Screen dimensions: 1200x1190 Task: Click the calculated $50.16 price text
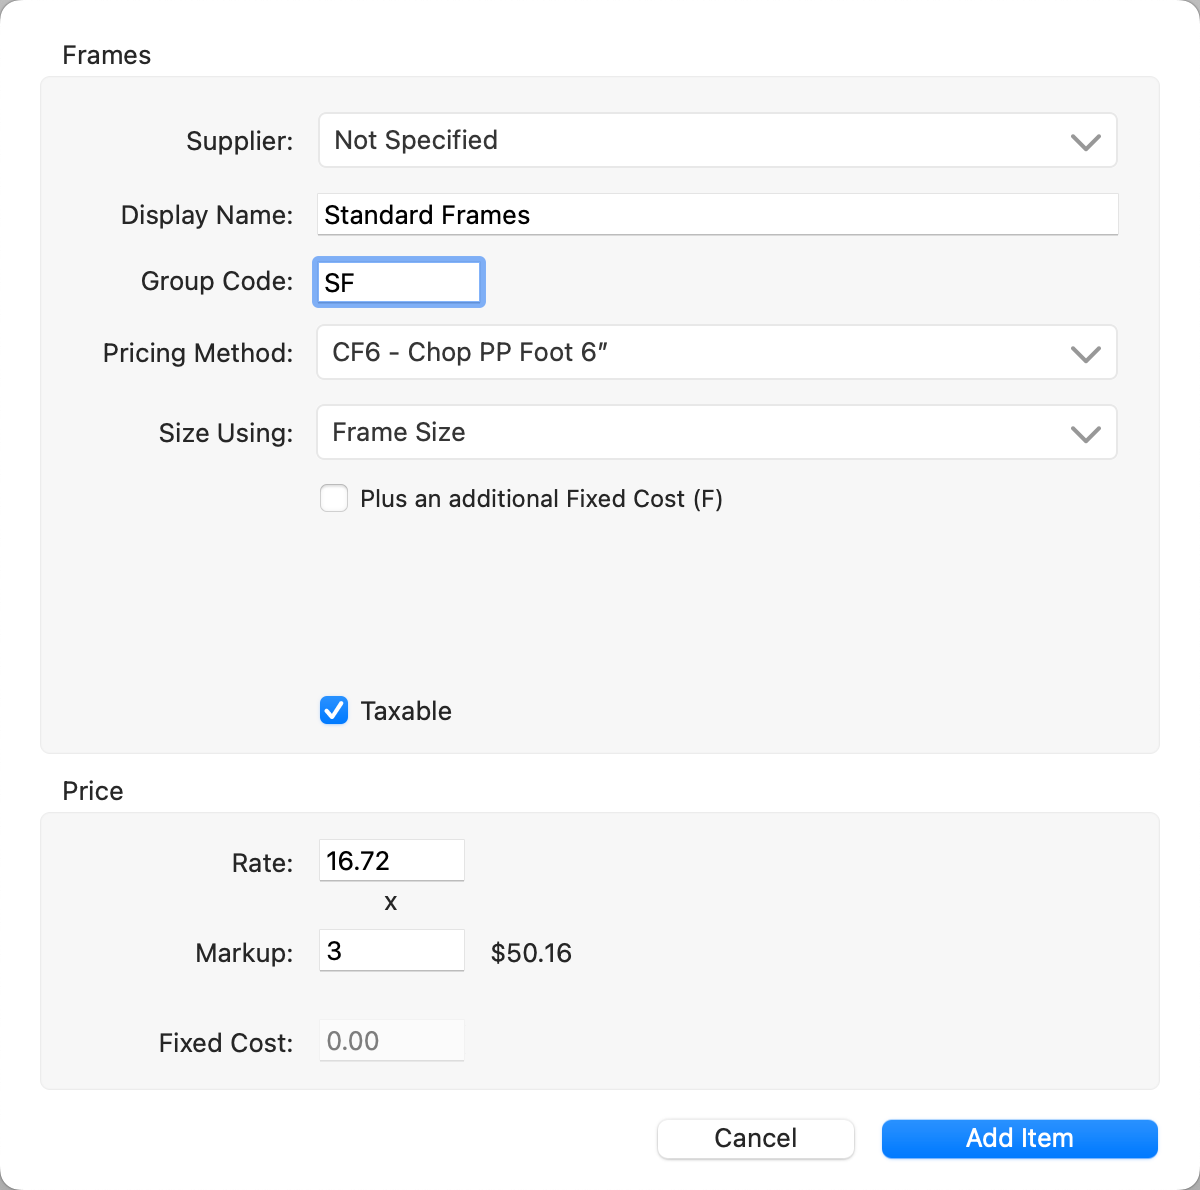531,953
